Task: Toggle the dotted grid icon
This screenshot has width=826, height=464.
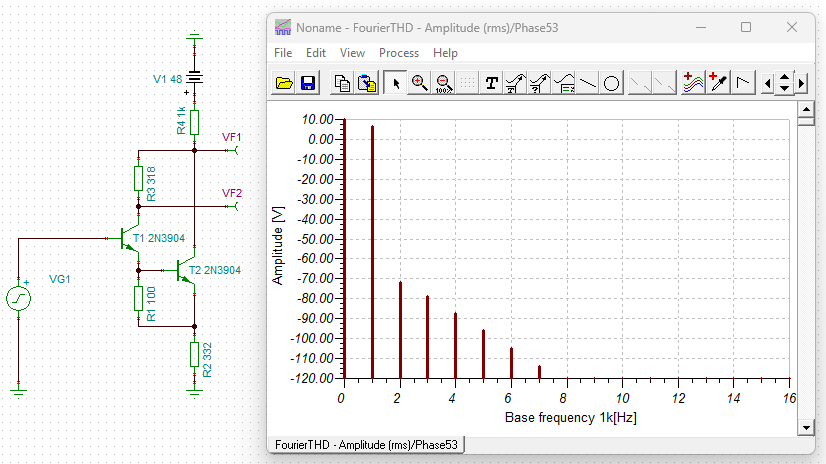Action: click(x=467, y=83)
